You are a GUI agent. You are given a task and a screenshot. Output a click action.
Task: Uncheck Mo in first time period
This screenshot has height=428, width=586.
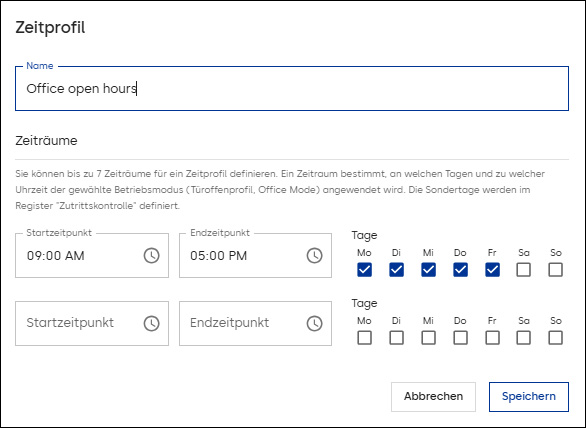364,270
